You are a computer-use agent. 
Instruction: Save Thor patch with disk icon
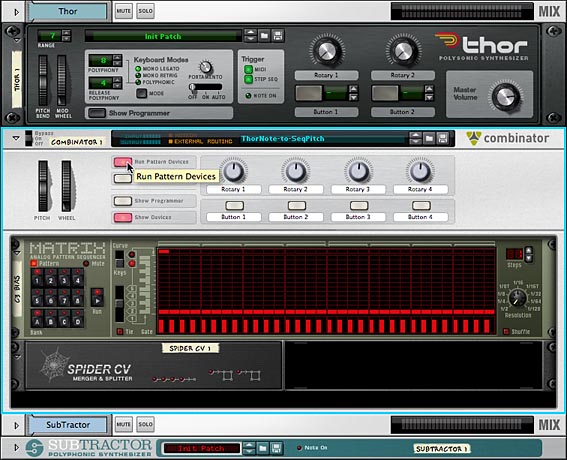tap(278, 36)
